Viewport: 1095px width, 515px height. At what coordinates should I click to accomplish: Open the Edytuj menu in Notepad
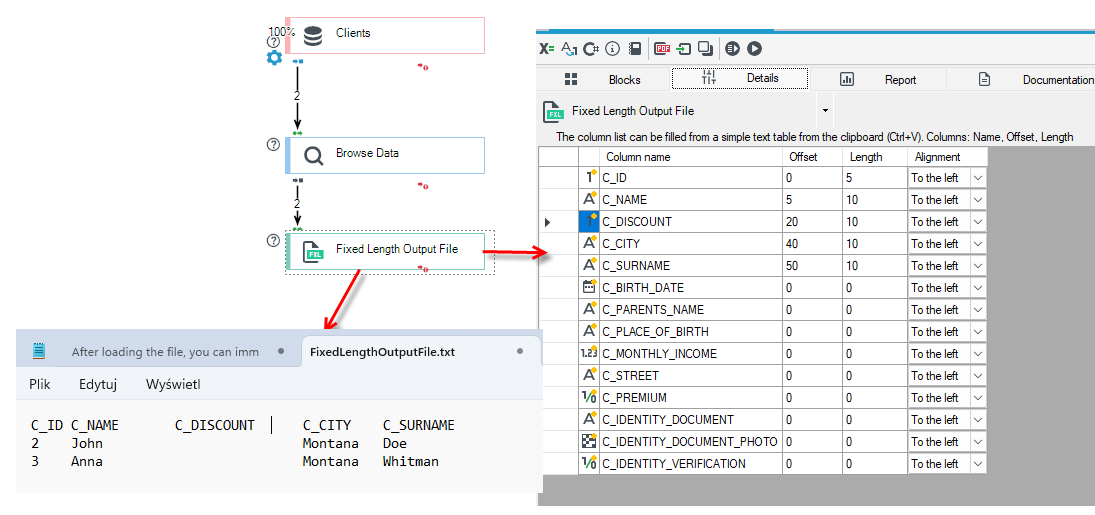[98, 384]
